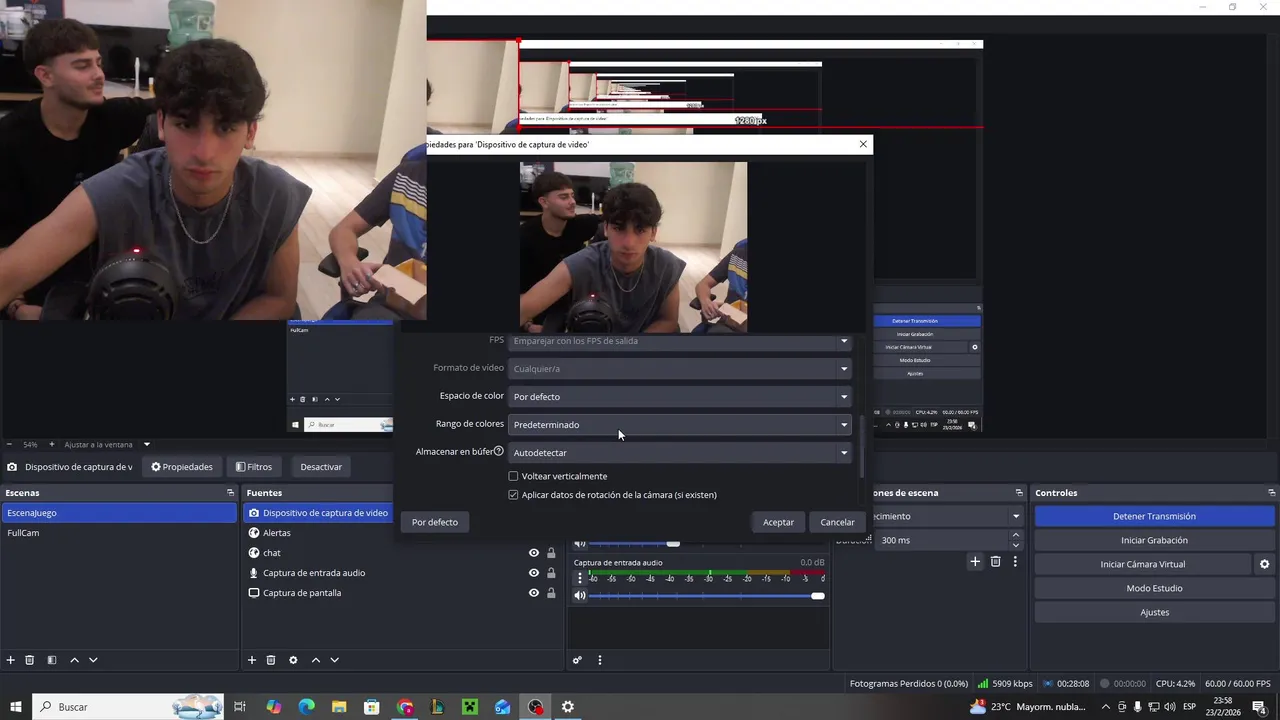Viewport: 1280px width, 720px height.
Task: Show hidden system tray icons chevron
Action: [1105, 707]
